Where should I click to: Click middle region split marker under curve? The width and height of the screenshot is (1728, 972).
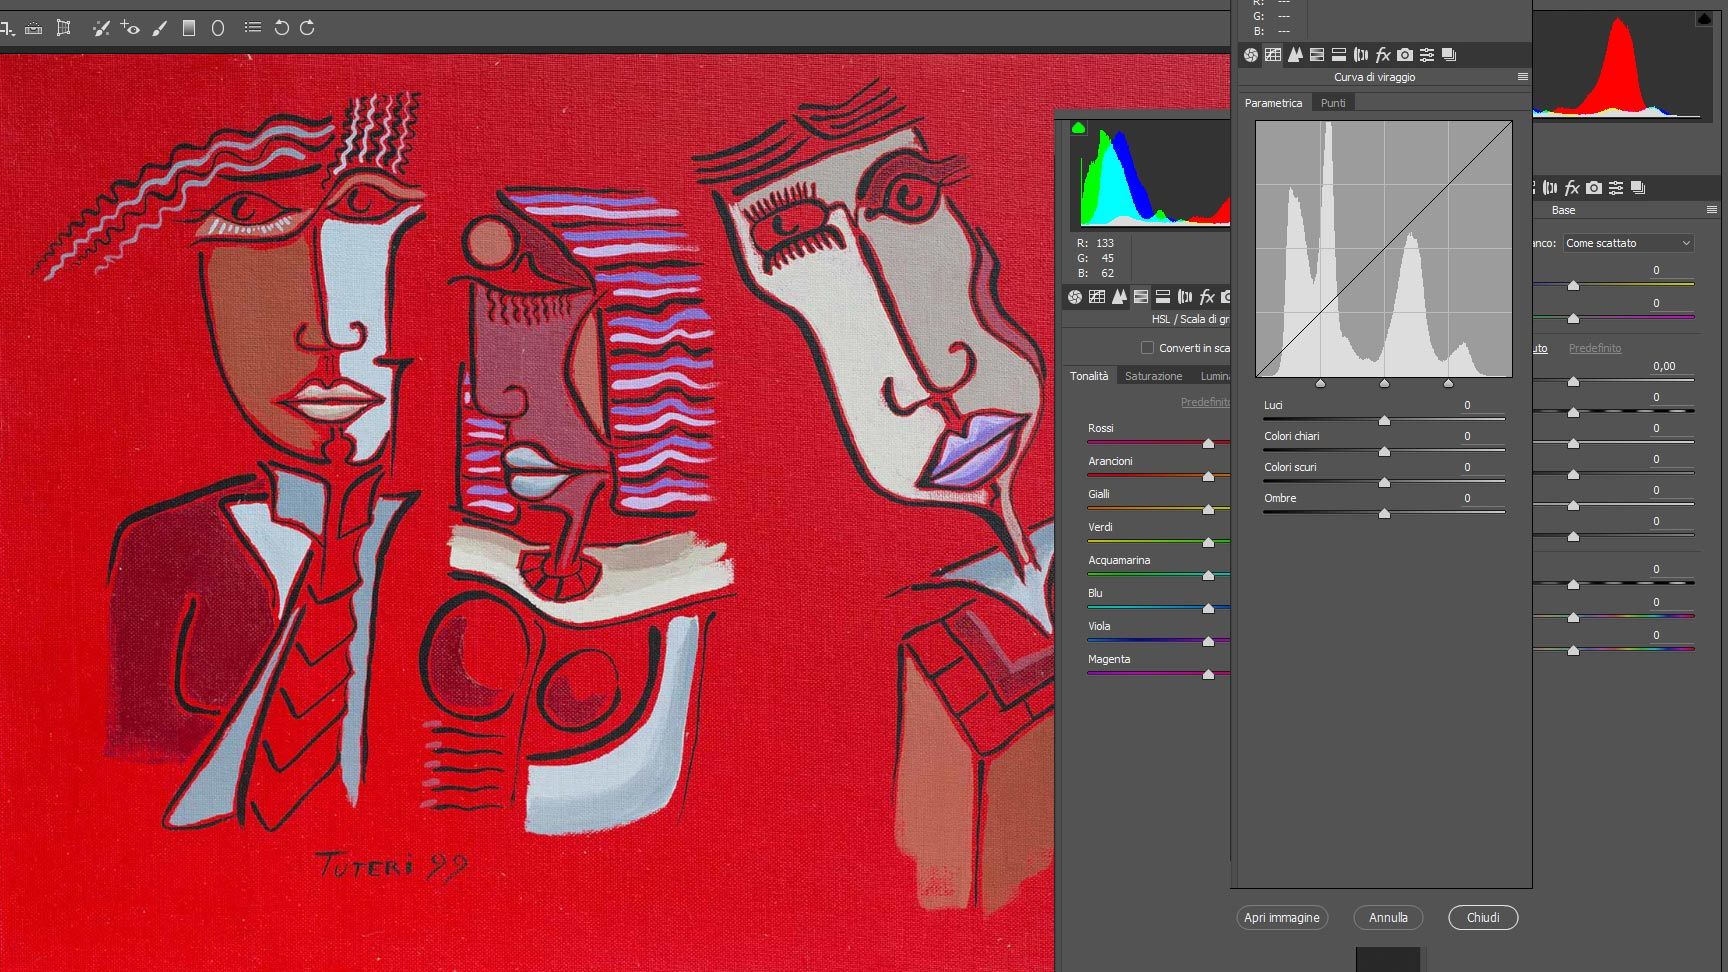tap(1384, 383)
